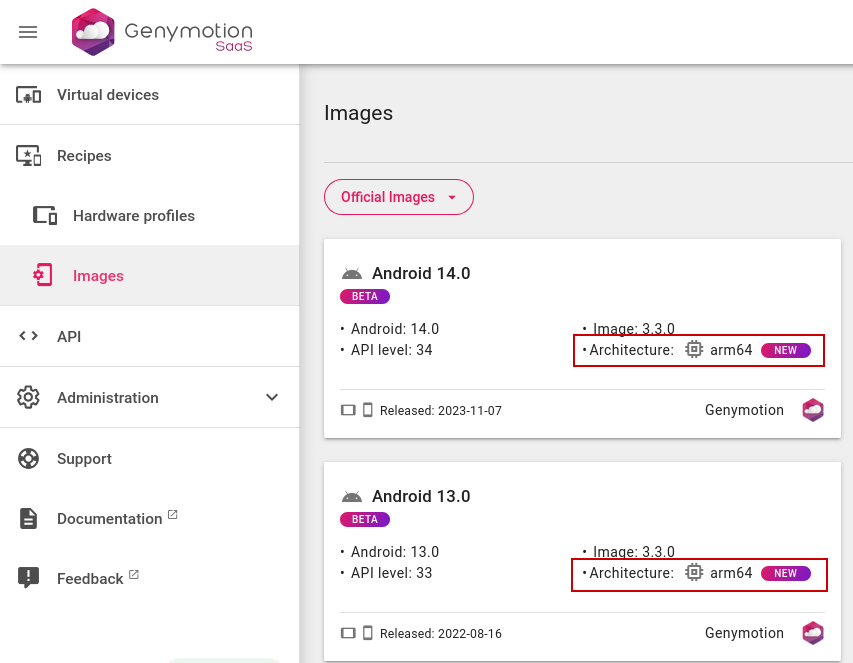Click the Documentation file icon

(28, 519)
